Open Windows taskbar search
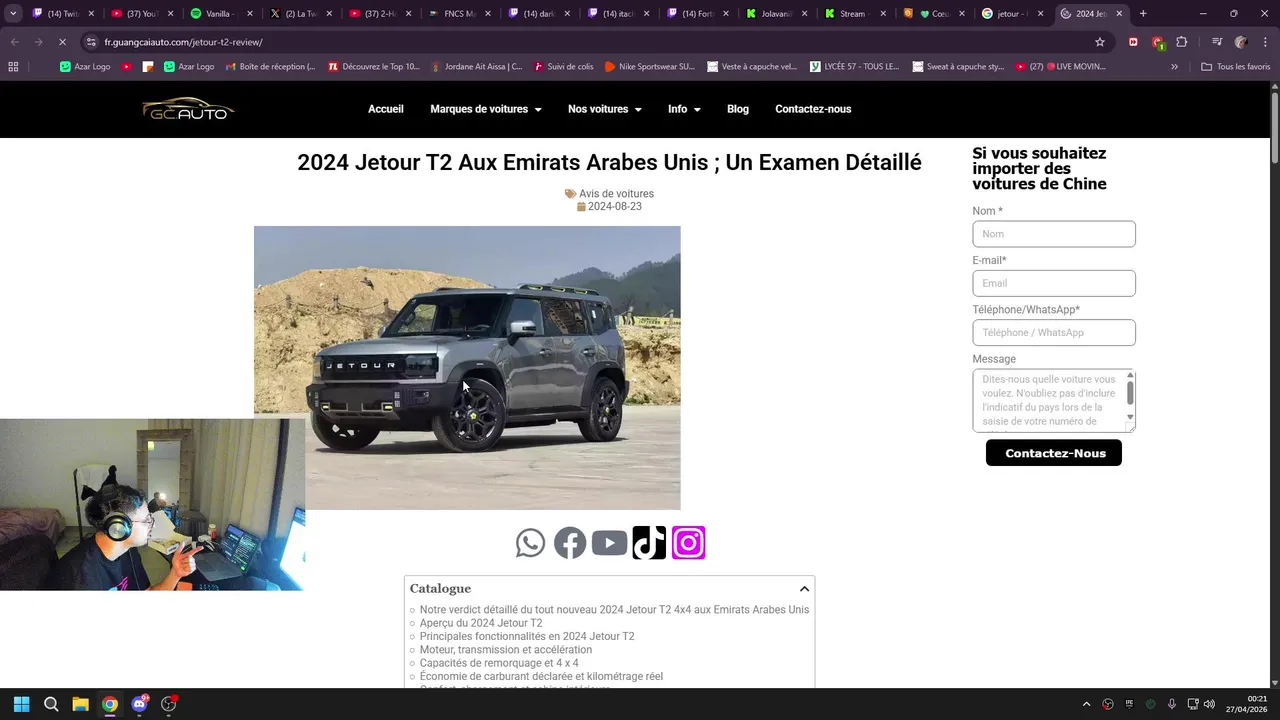The width and height of the screenshot is (1280, 720). 51,704
